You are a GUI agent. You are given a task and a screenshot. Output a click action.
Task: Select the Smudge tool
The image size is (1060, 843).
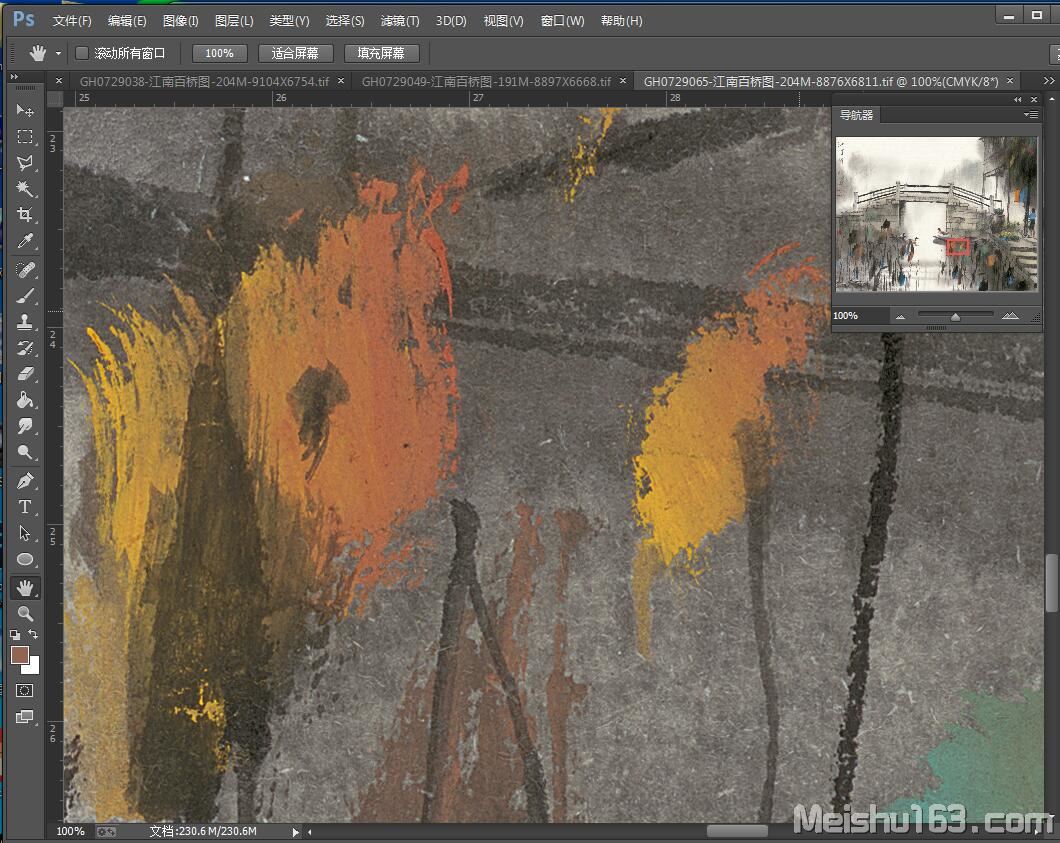[x=25, y=426]
